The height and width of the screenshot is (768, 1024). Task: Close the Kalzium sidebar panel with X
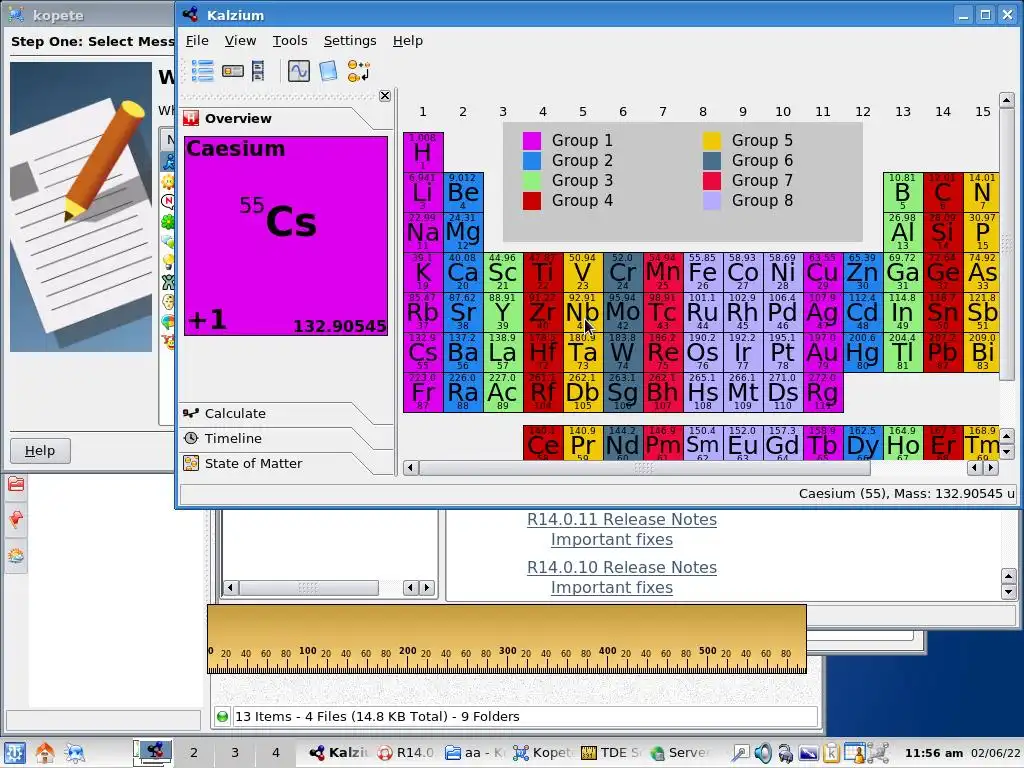pyautogui.click(x=385, y=96)
